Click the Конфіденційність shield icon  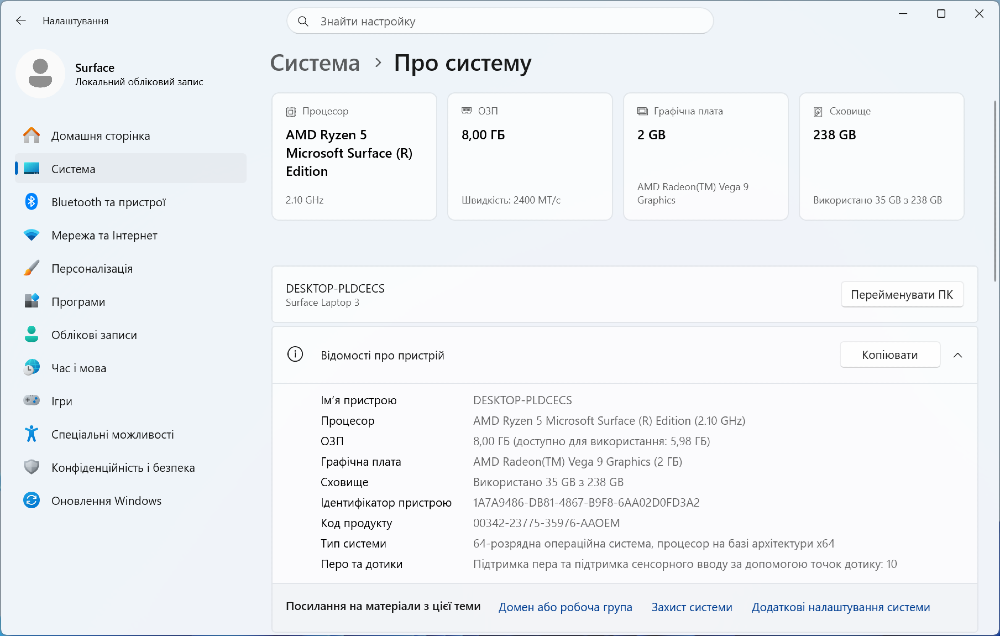pos(31,467)
